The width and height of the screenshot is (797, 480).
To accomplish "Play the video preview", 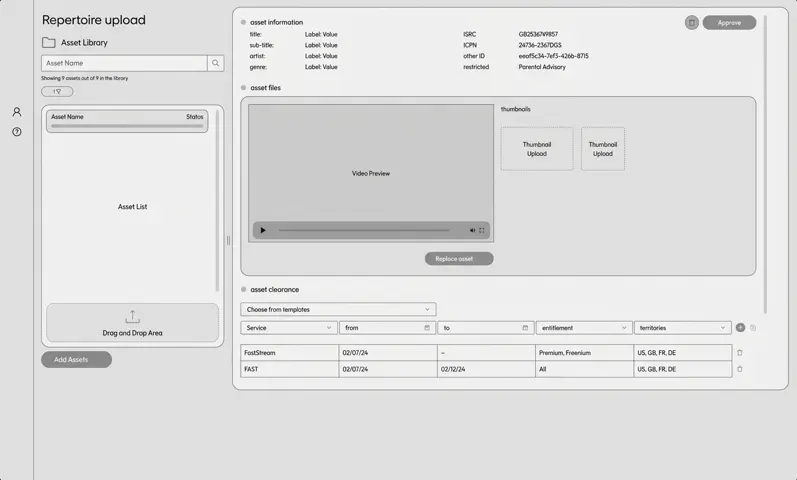I will coord(263,230).
